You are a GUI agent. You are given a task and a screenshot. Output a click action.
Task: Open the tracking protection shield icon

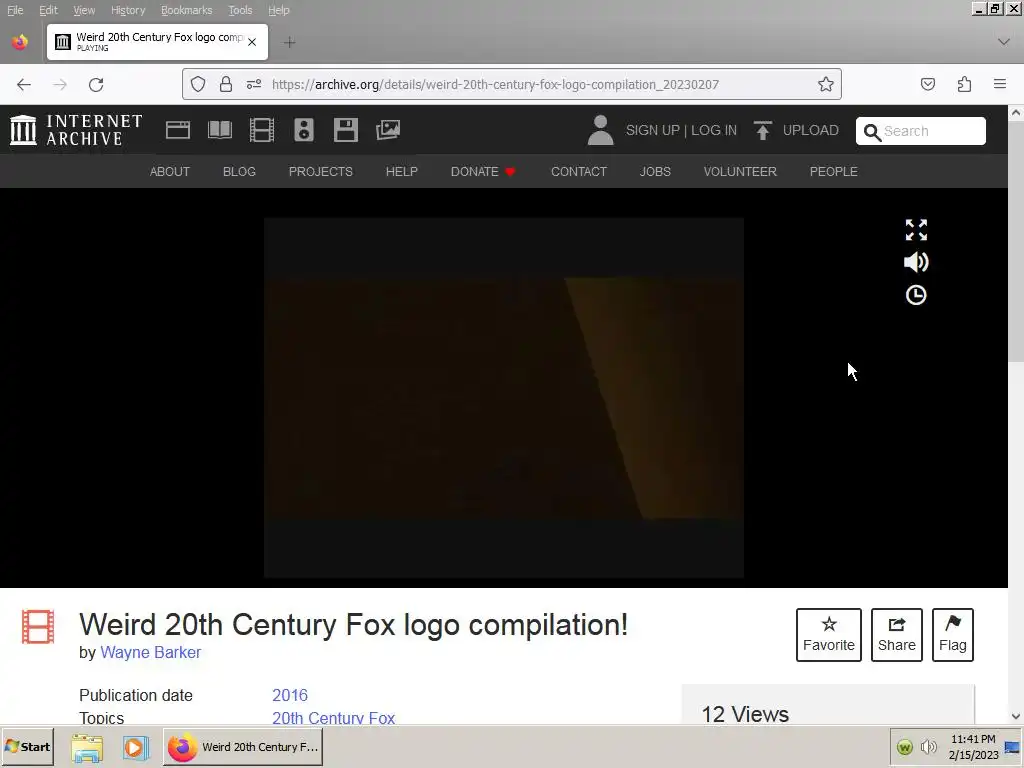[198, 84]
